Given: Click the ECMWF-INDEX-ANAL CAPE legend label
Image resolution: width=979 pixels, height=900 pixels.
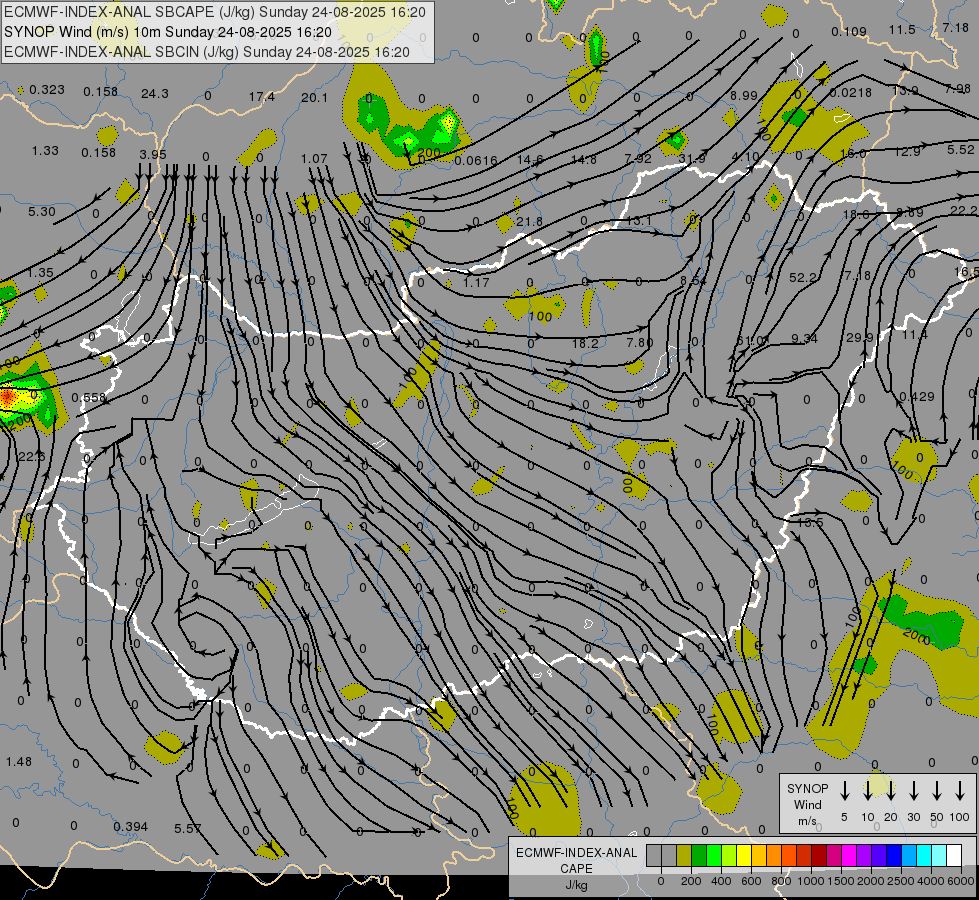Looking at the screenshot, I should [x=576, y=868].
